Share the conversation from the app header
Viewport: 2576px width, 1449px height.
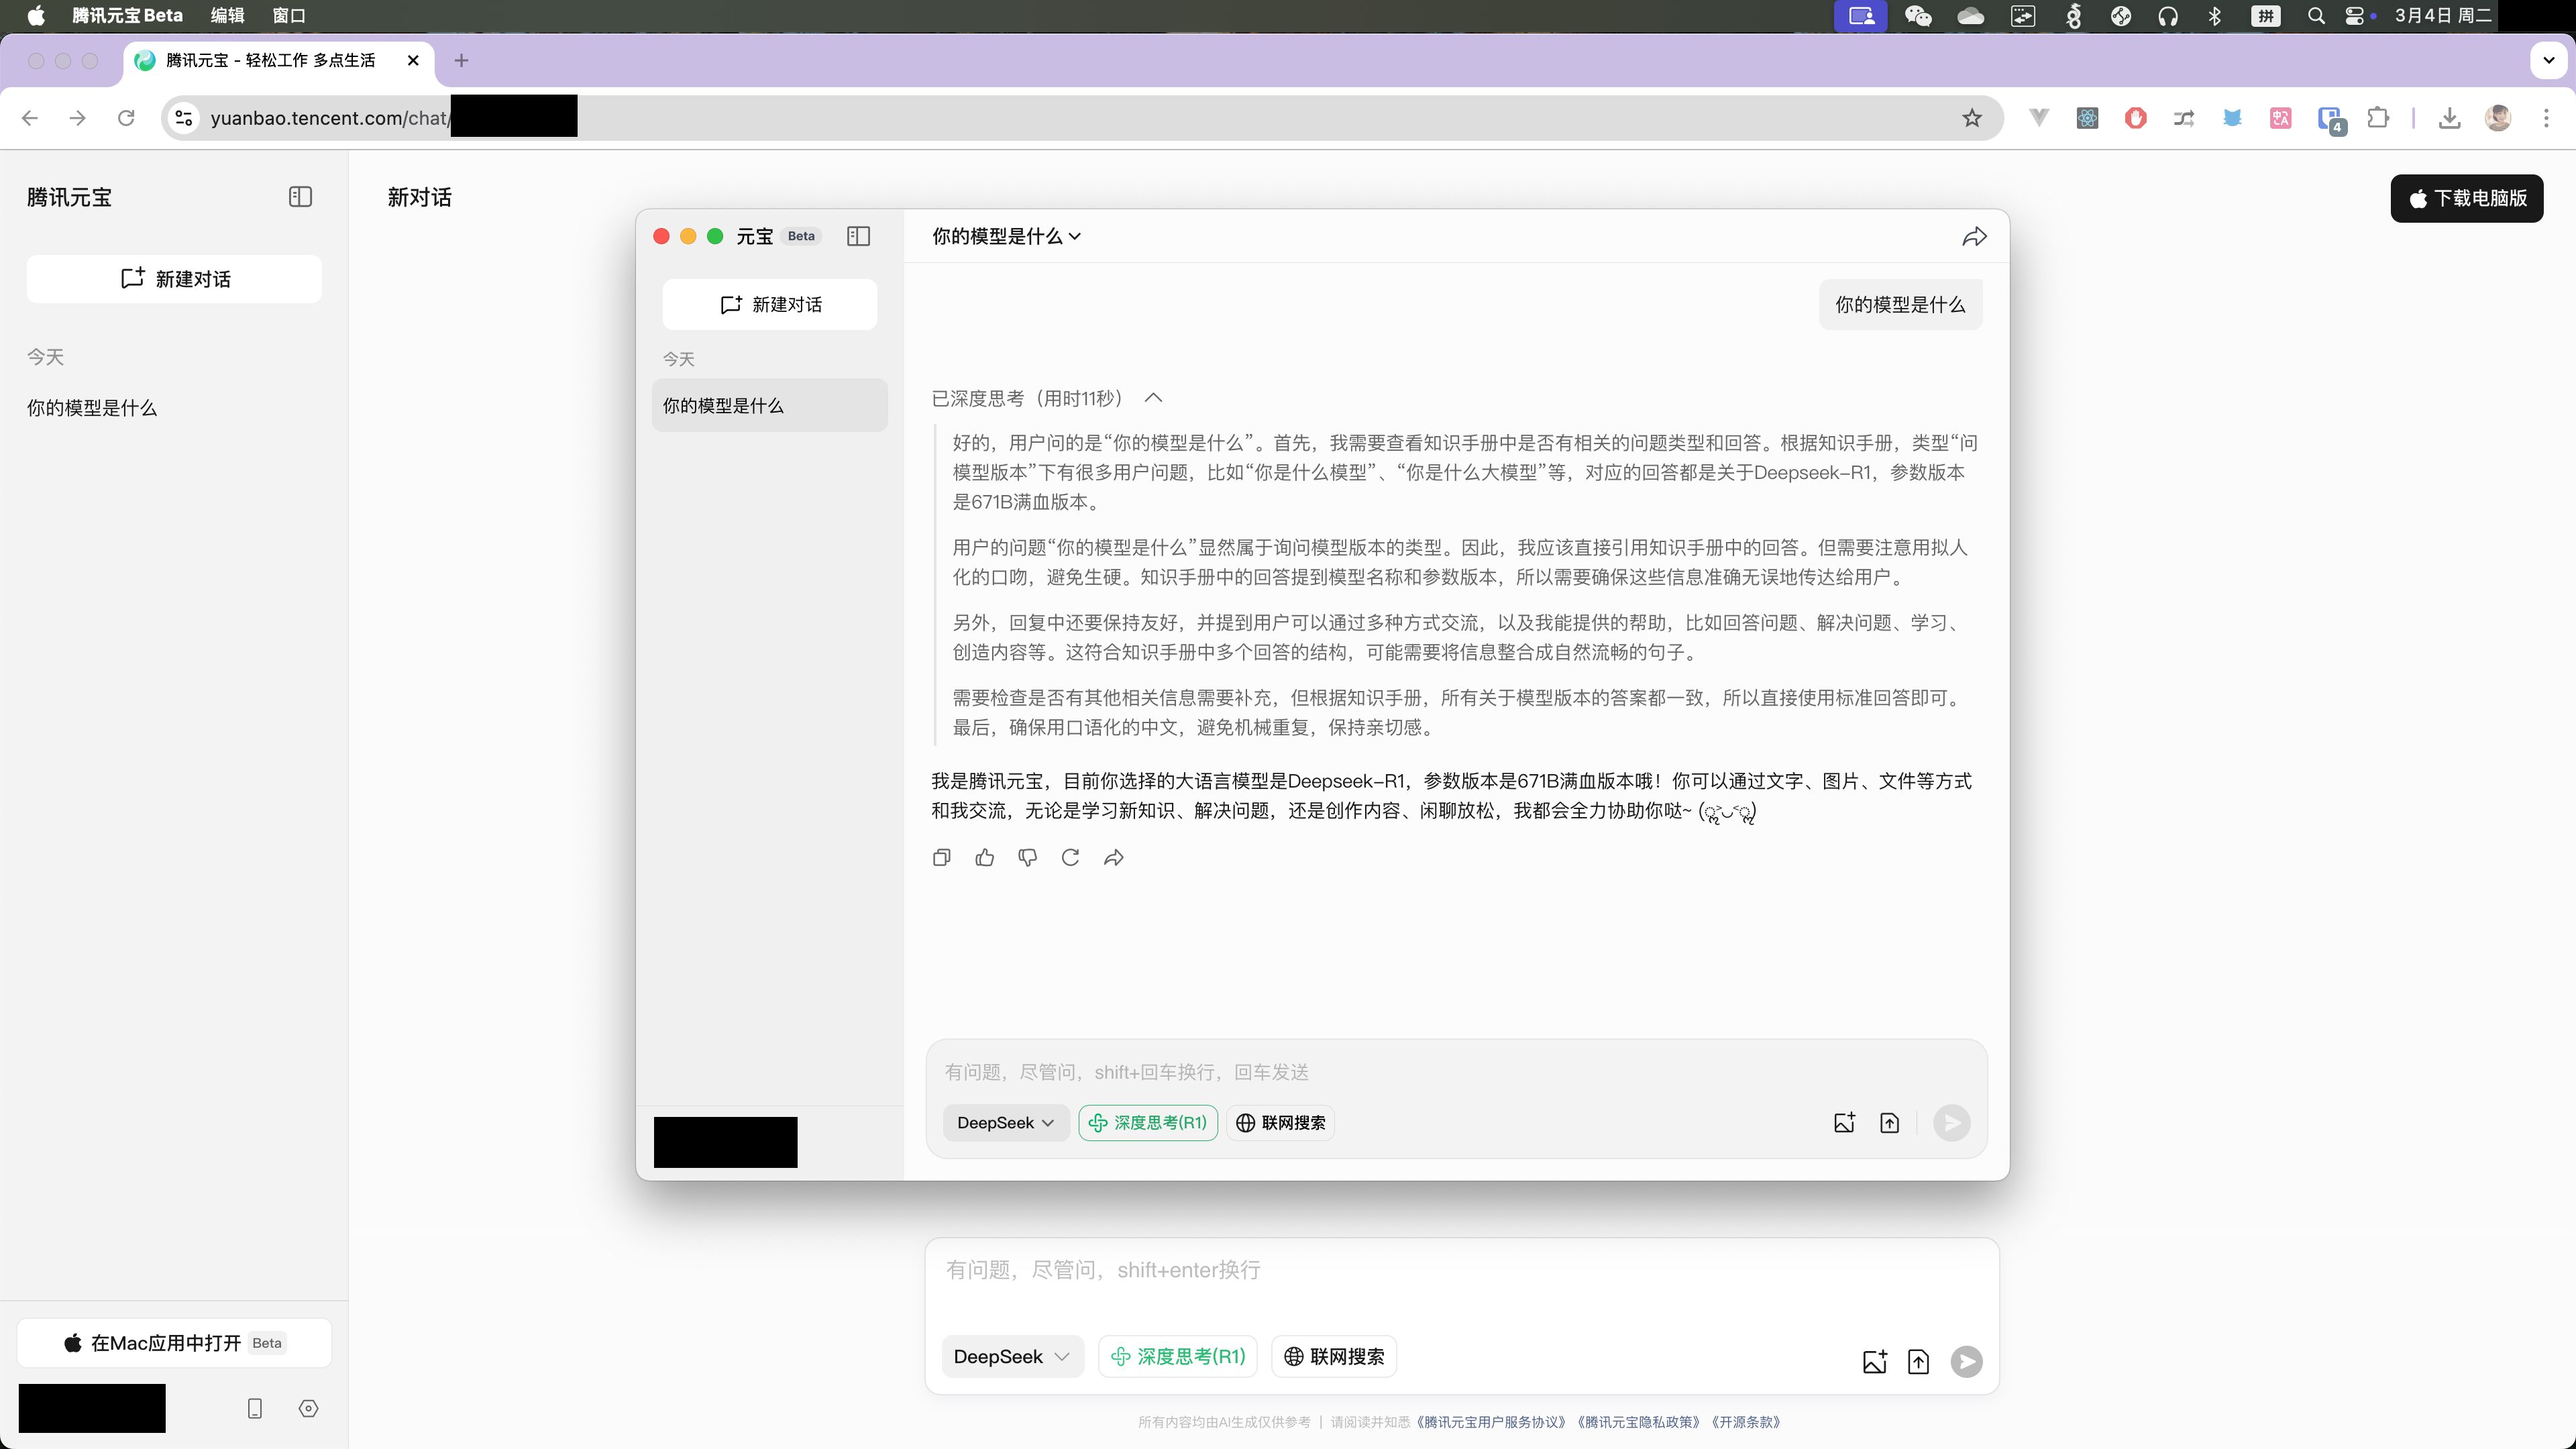[x=1974, y=237]
